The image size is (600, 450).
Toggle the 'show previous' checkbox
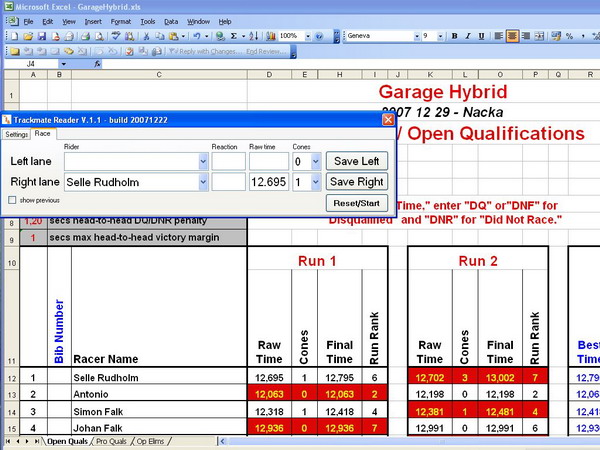[x=12, y=200]
